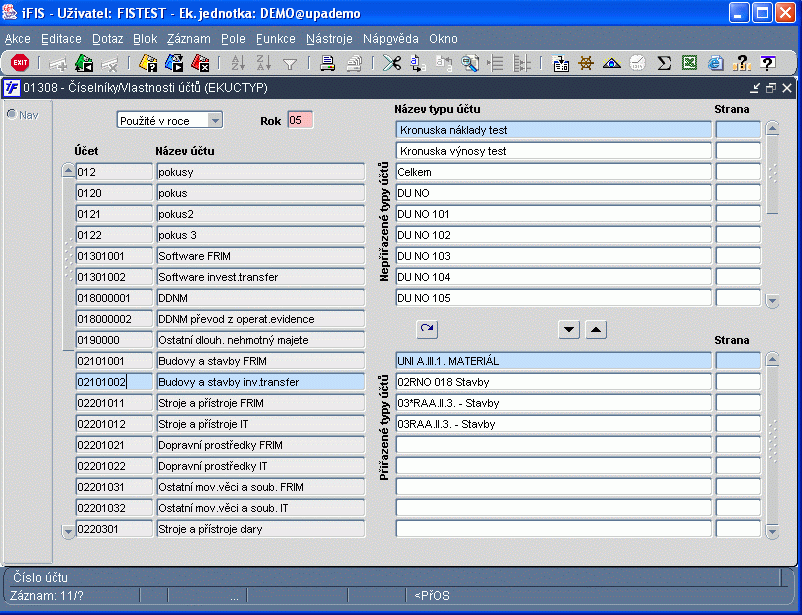Screen dimensions: 802x615
Task: Click the blue execute-query folder icon
Action: (174, 63)
